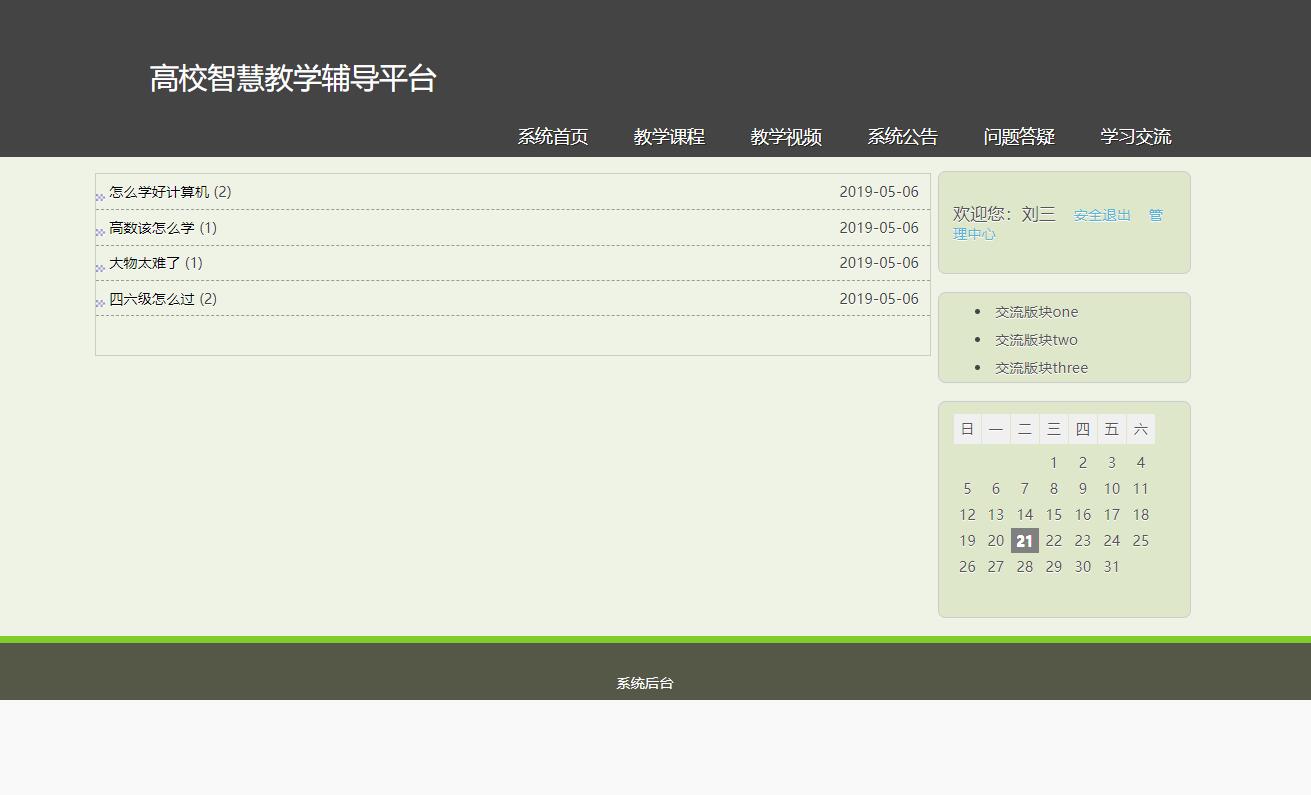
Task: Click the 系统后台 footer link
Action: (644, 684)
